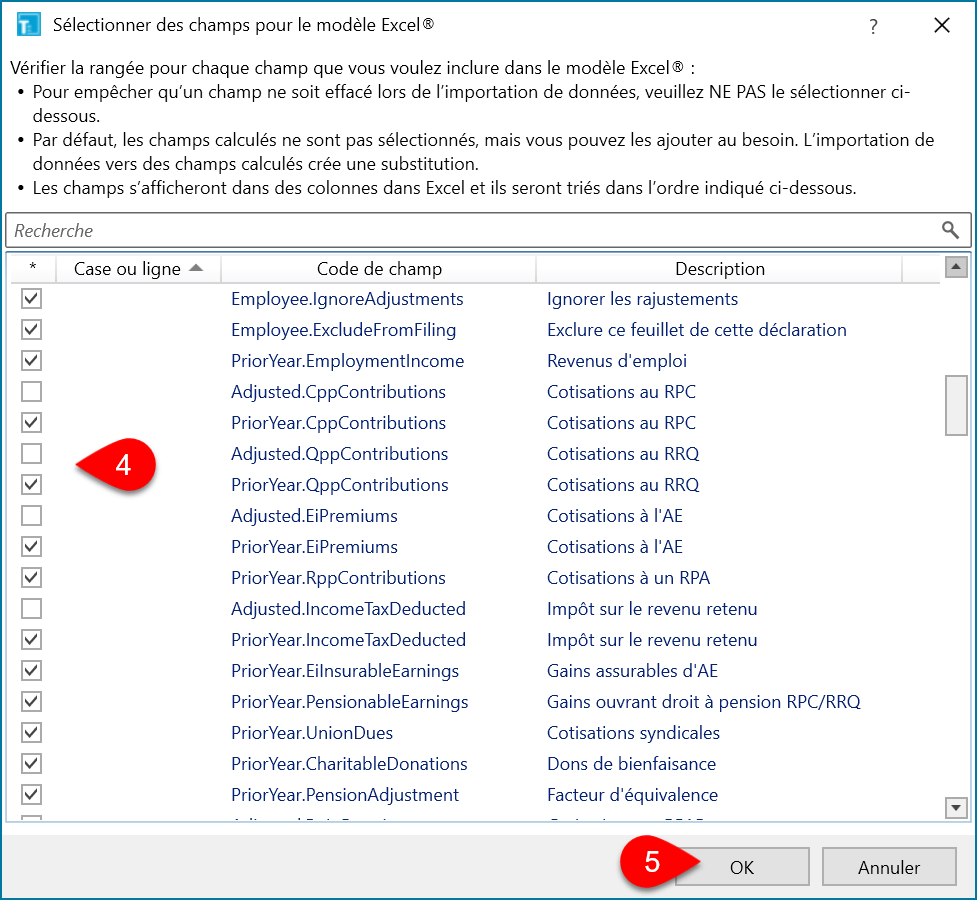Viewport: 977px width, 900px height.
Task: Click the vertical scrollbar thumb
Action: click(x=956, y=405)
